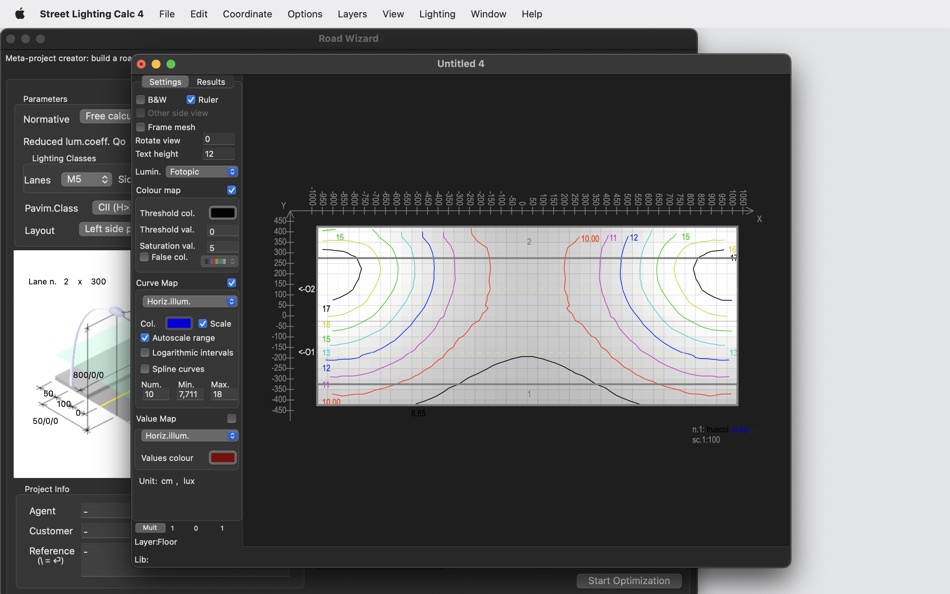Open the View menu

click(393, 14)
